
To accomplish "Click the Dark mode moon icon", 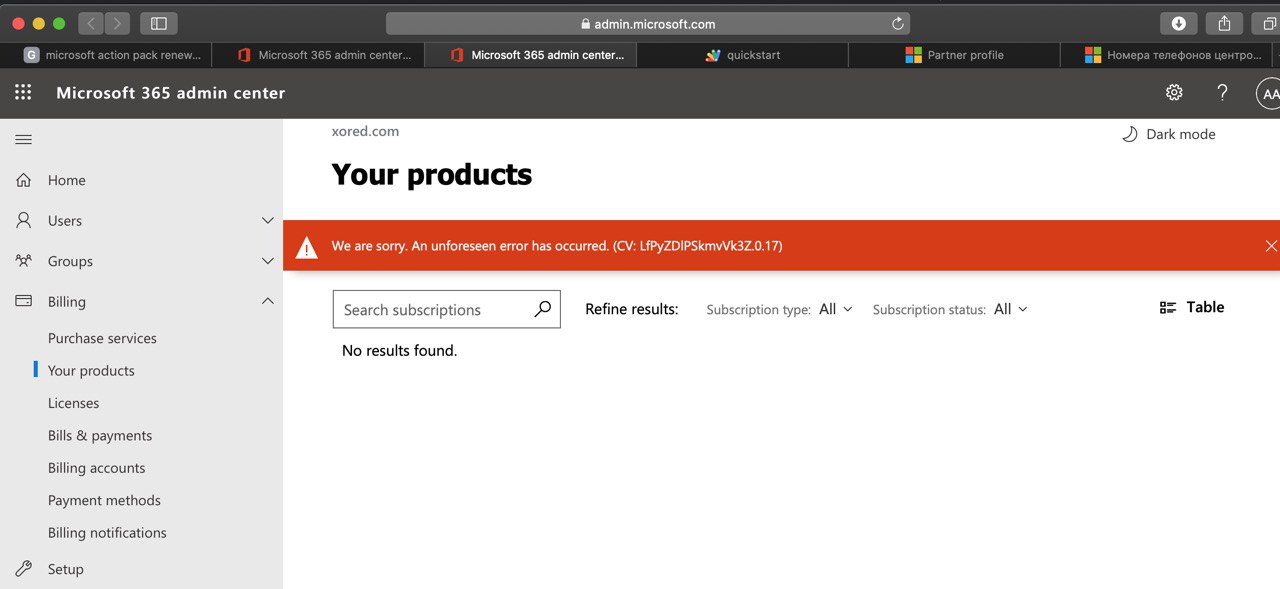I will pyautogui.click(x=1129, y=134).
